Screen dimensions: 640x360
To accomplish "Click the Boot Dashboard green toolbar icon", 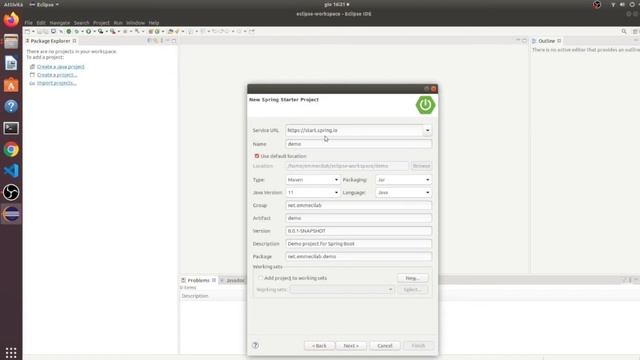I will click(x=69, y=31).
